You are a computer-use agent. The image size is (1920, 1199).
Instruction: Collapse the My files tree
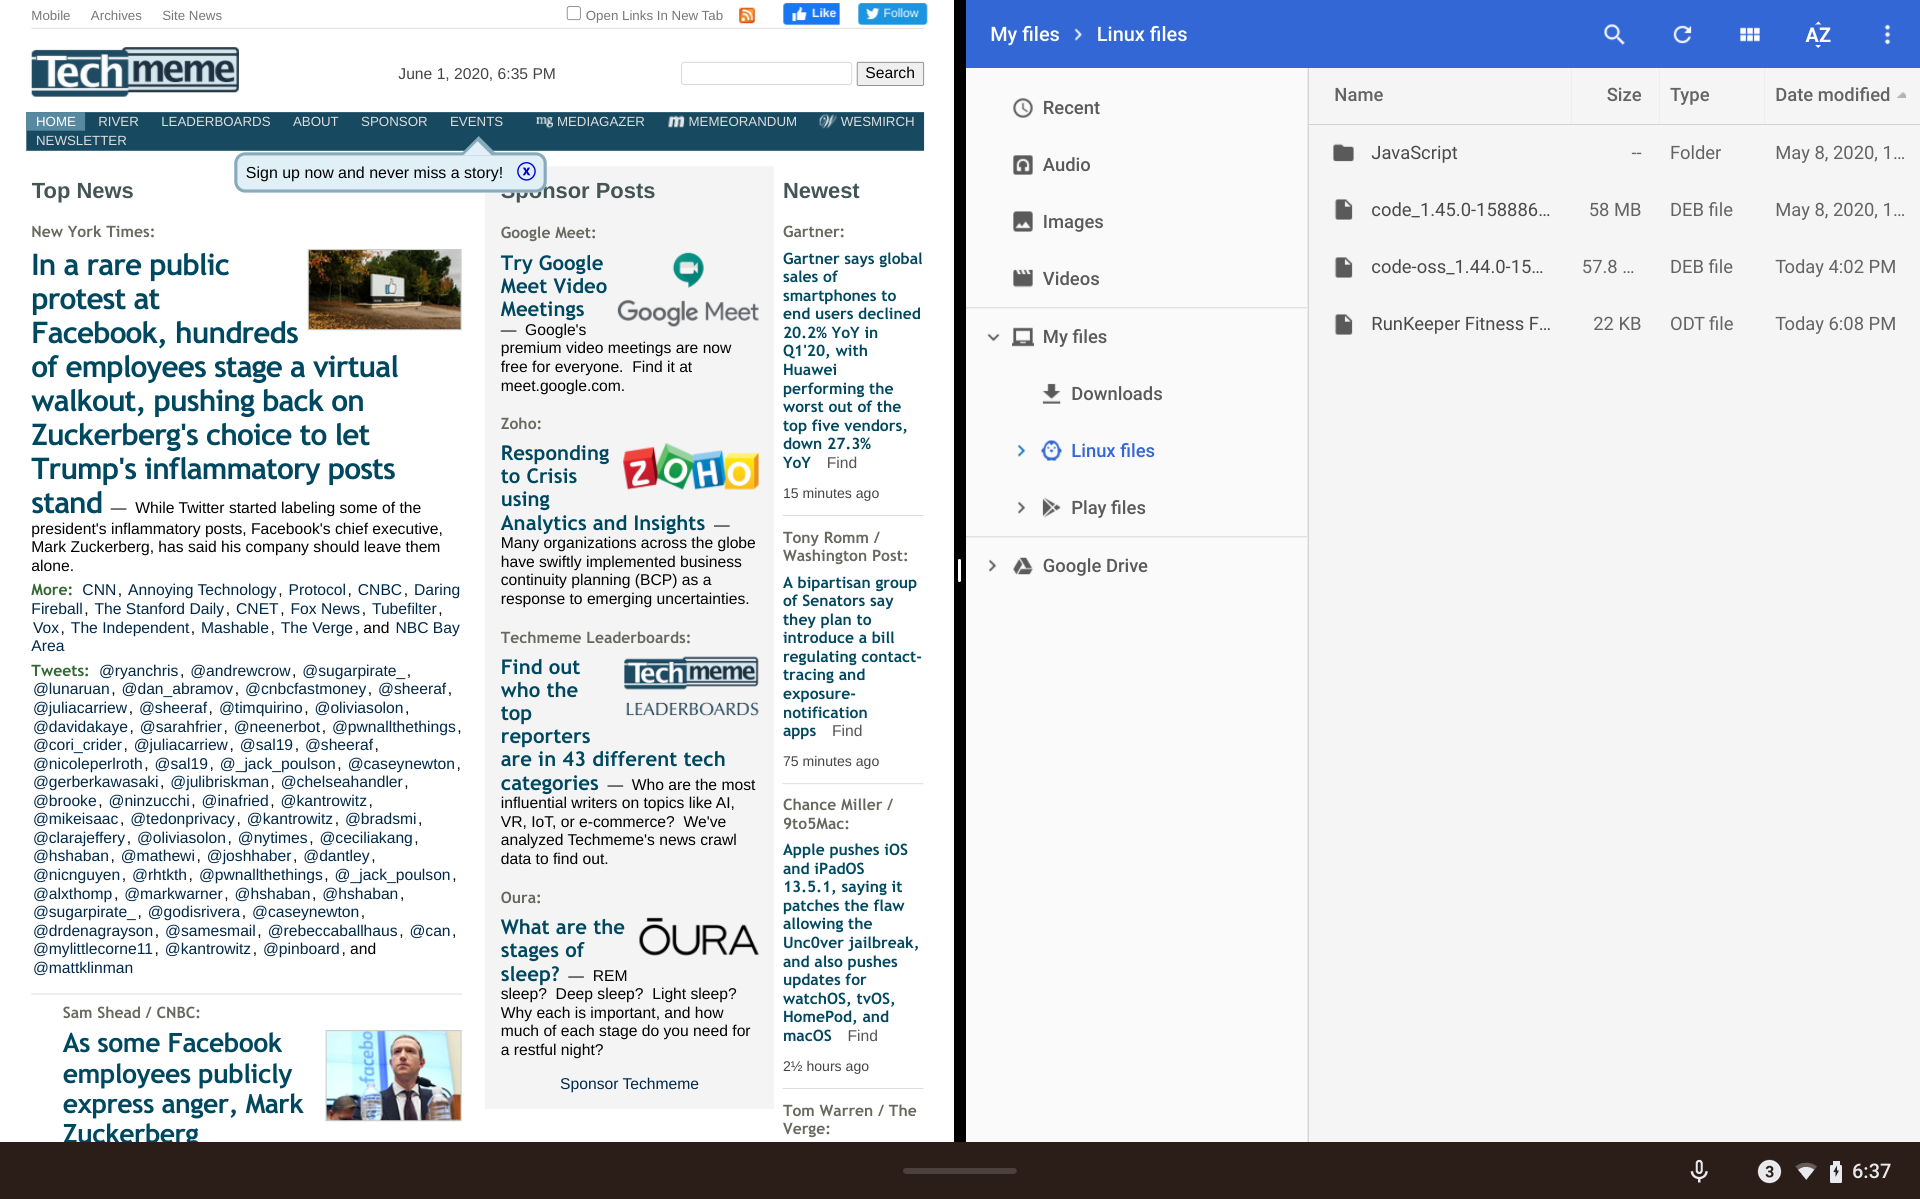(993, 337)
